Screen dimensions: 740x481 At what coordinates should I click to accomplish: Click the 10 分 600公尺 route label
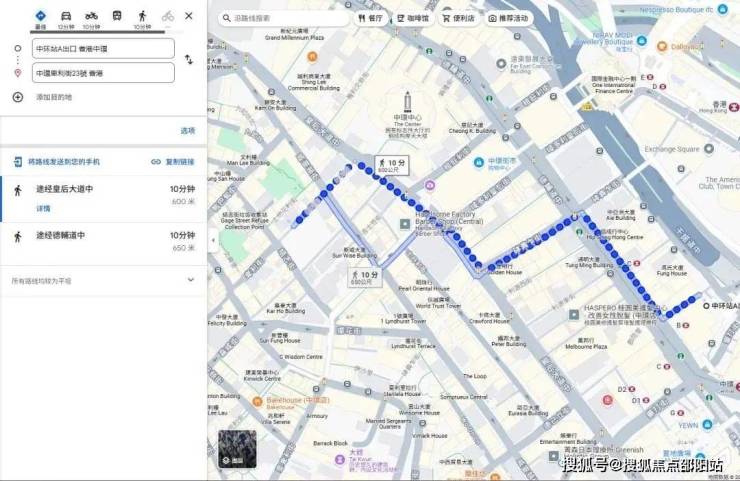click(392, 165)
